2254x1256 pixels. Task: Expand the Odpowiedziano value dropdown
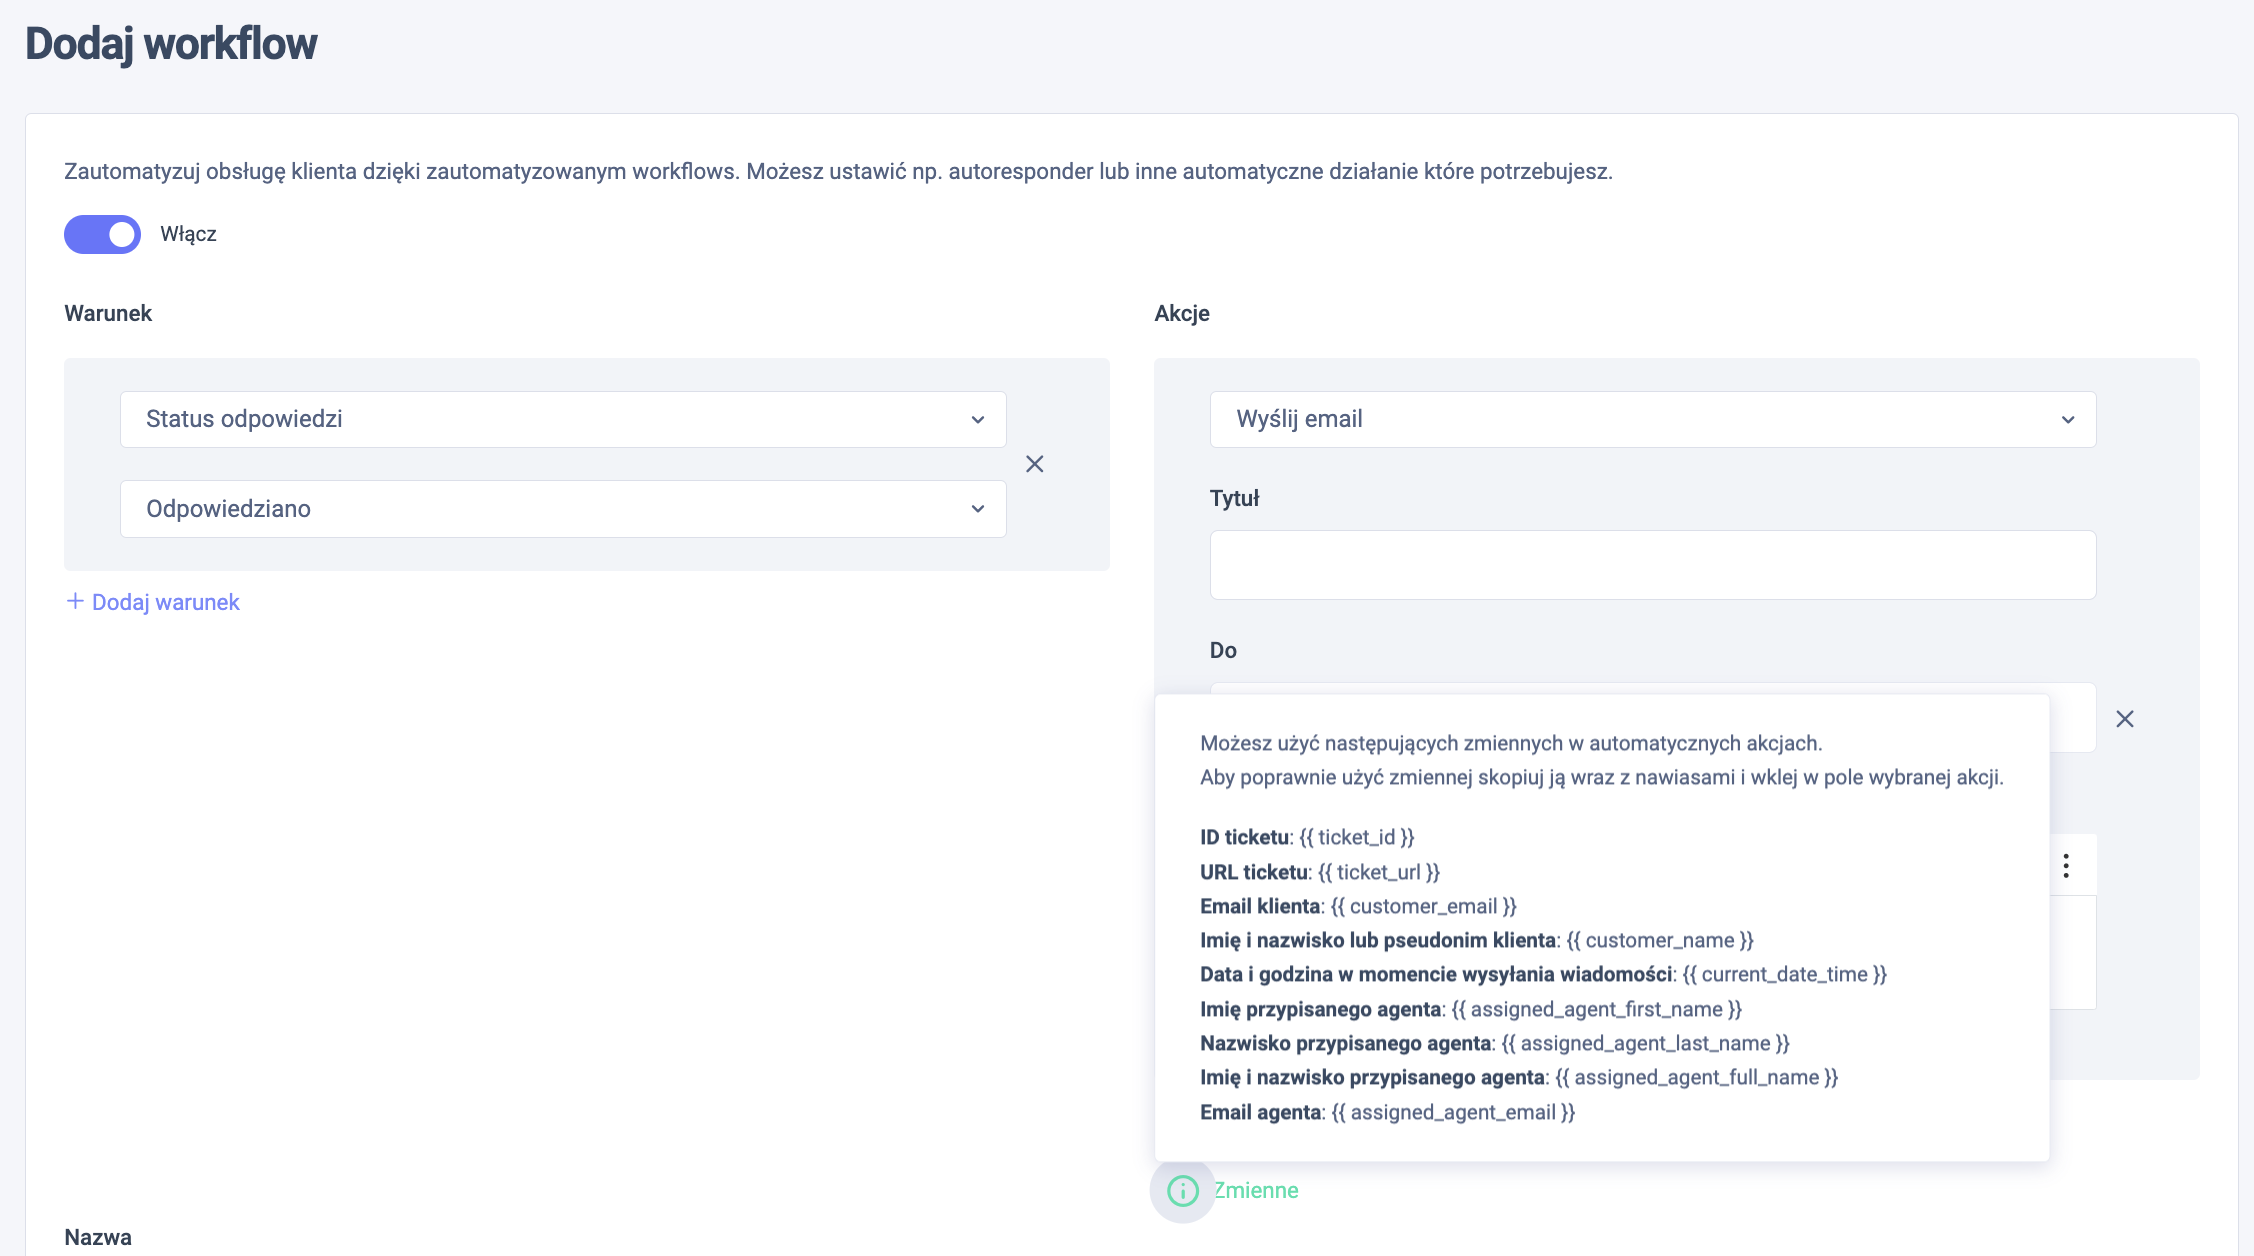[563, 509]
